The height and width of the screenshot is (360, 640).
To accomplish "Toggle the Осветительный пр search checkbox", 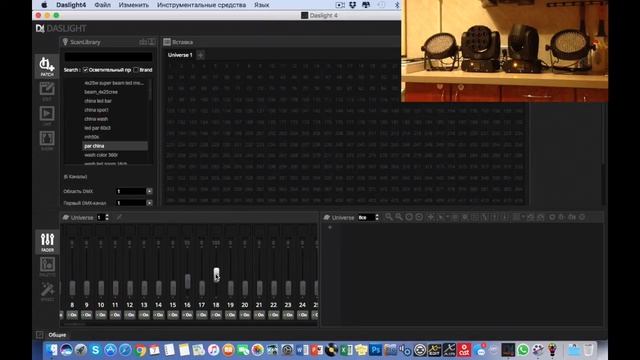I will tap(86, 70).
